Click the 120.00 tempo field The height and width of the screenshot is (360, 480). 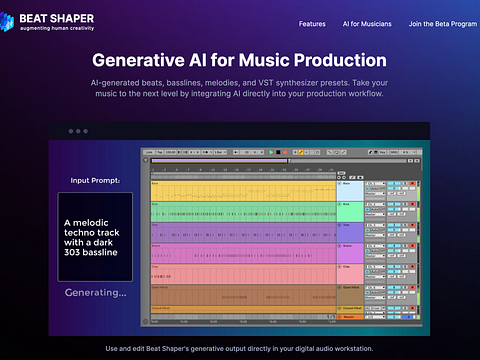click(170, 152)
